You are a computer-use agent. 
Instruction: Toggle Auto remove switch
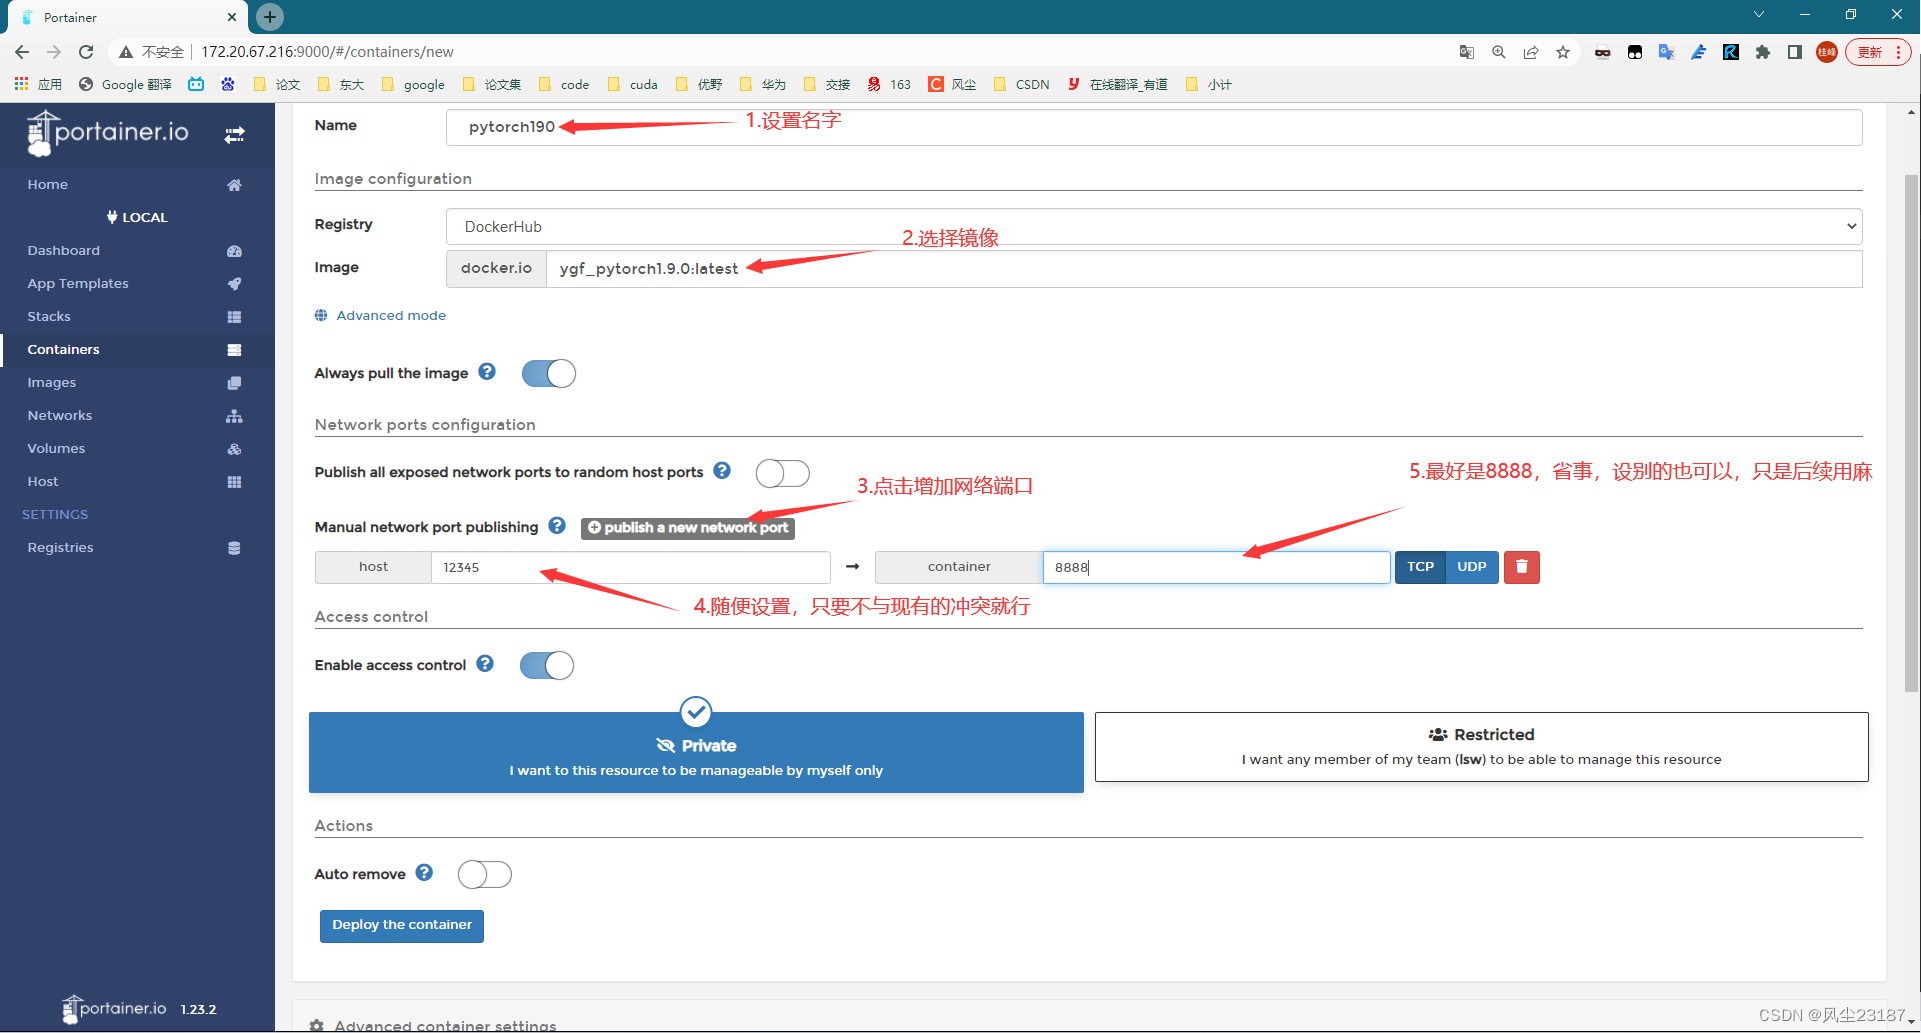485,875
